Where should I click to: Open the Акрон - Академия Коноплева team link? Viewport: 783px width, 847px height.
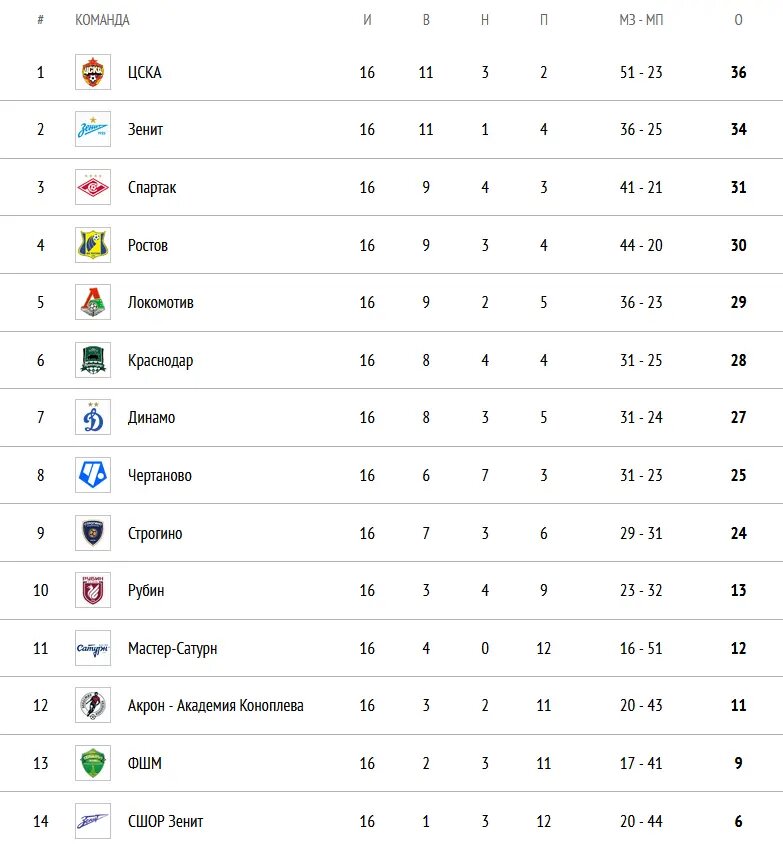pyautogui.click(x=215, y=705)
